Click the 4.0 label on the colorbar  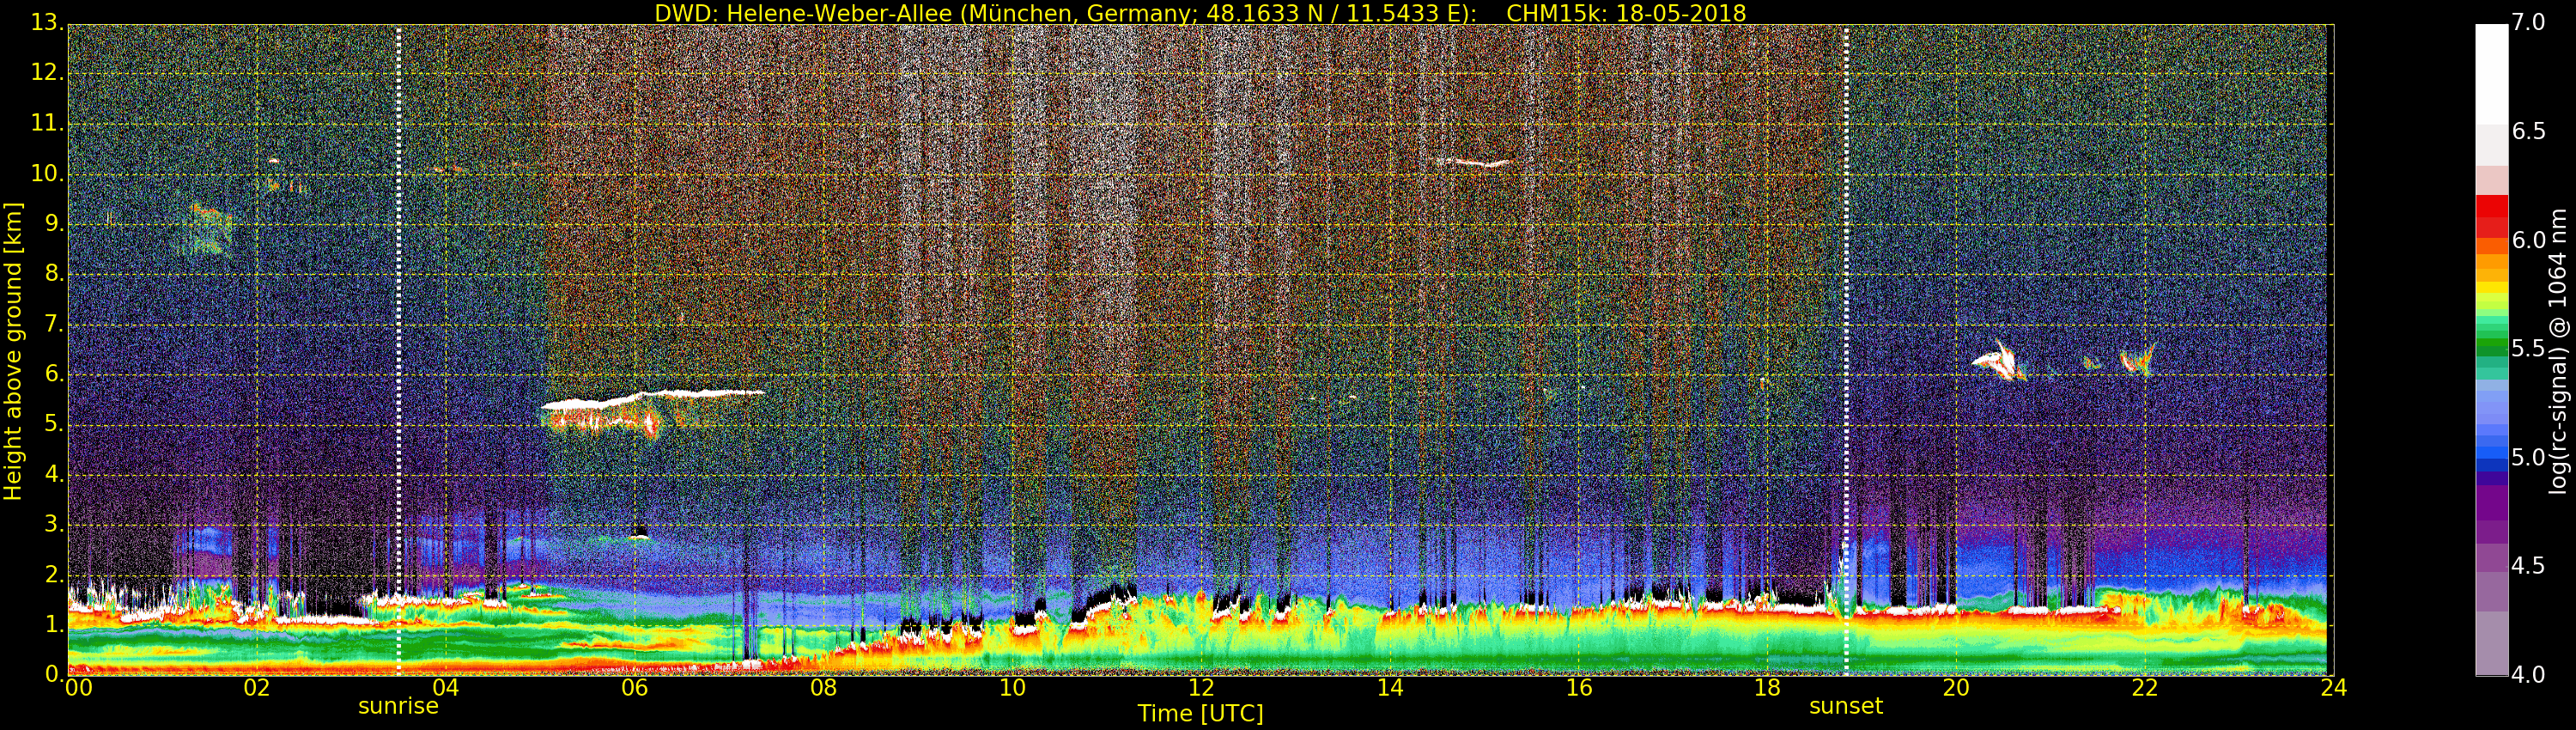click(2529, 675)
